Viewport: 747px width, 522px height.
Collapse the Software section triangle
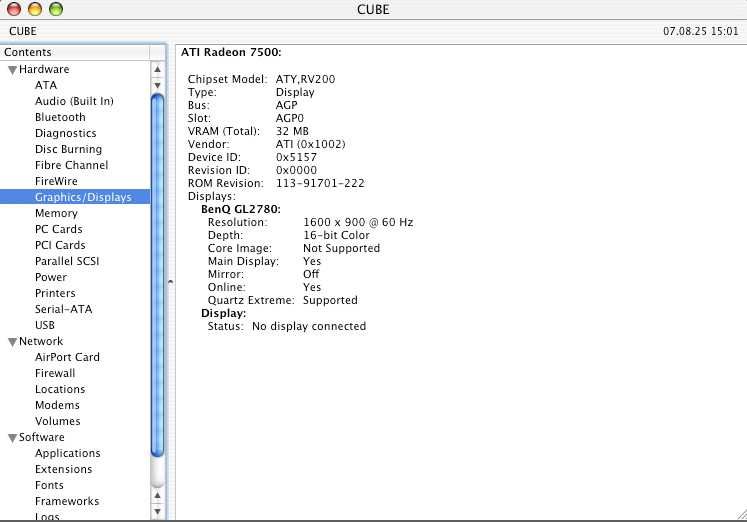point(13,438)
